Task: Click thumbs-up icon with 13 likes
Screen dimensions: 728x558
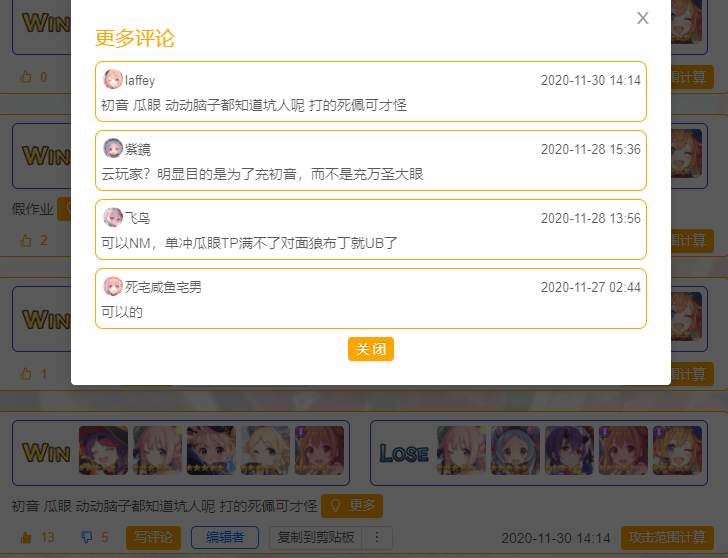Action: pos(26,538)
